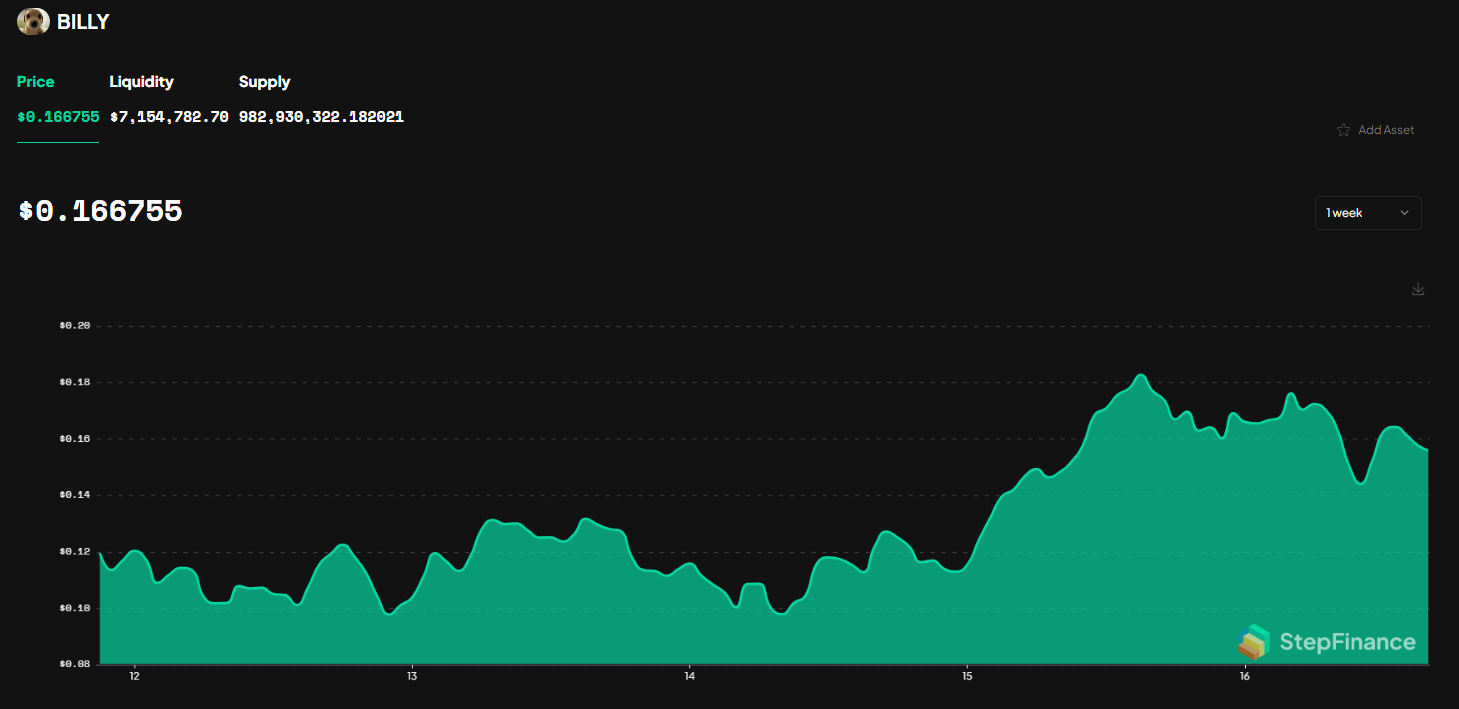Click the $0.20 label on the y-axis
1459x709 pixels.
[73, 325]
